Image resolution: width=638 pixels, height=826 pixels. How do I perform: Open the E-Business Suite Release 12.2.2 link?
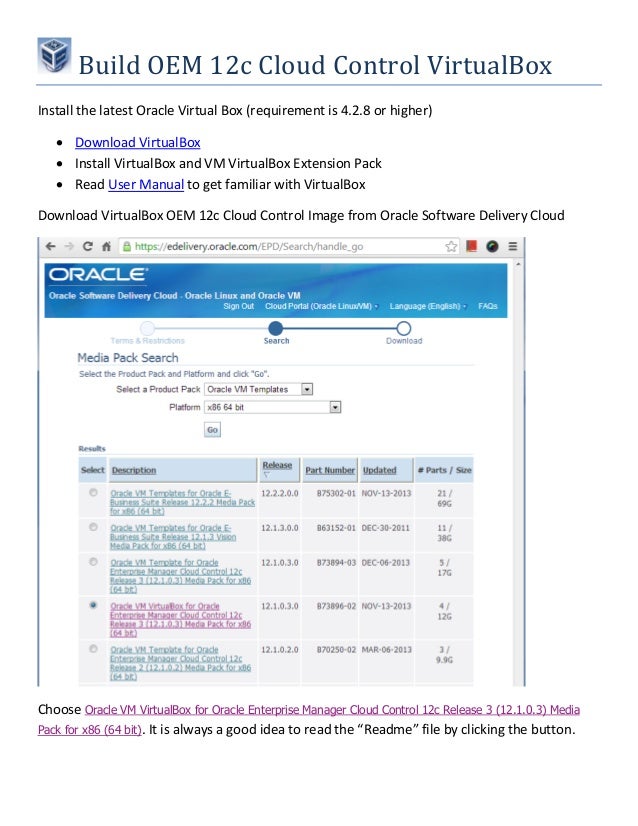[x=182, y=502]
